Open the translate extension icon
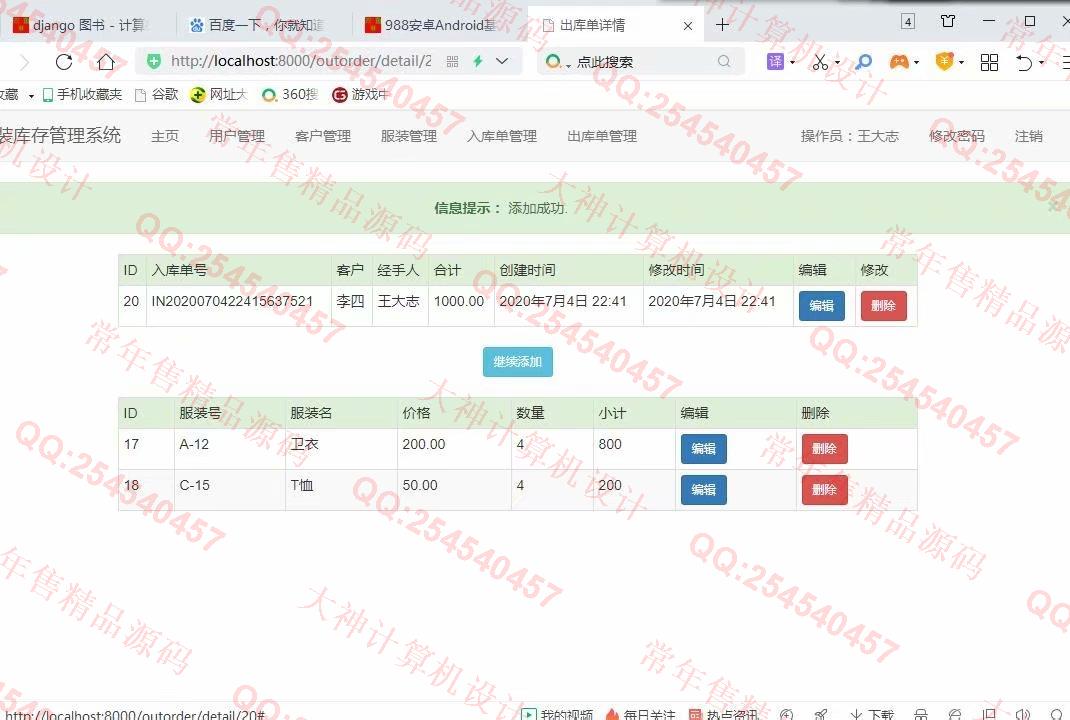1070x720 pixels. point(776,61)
